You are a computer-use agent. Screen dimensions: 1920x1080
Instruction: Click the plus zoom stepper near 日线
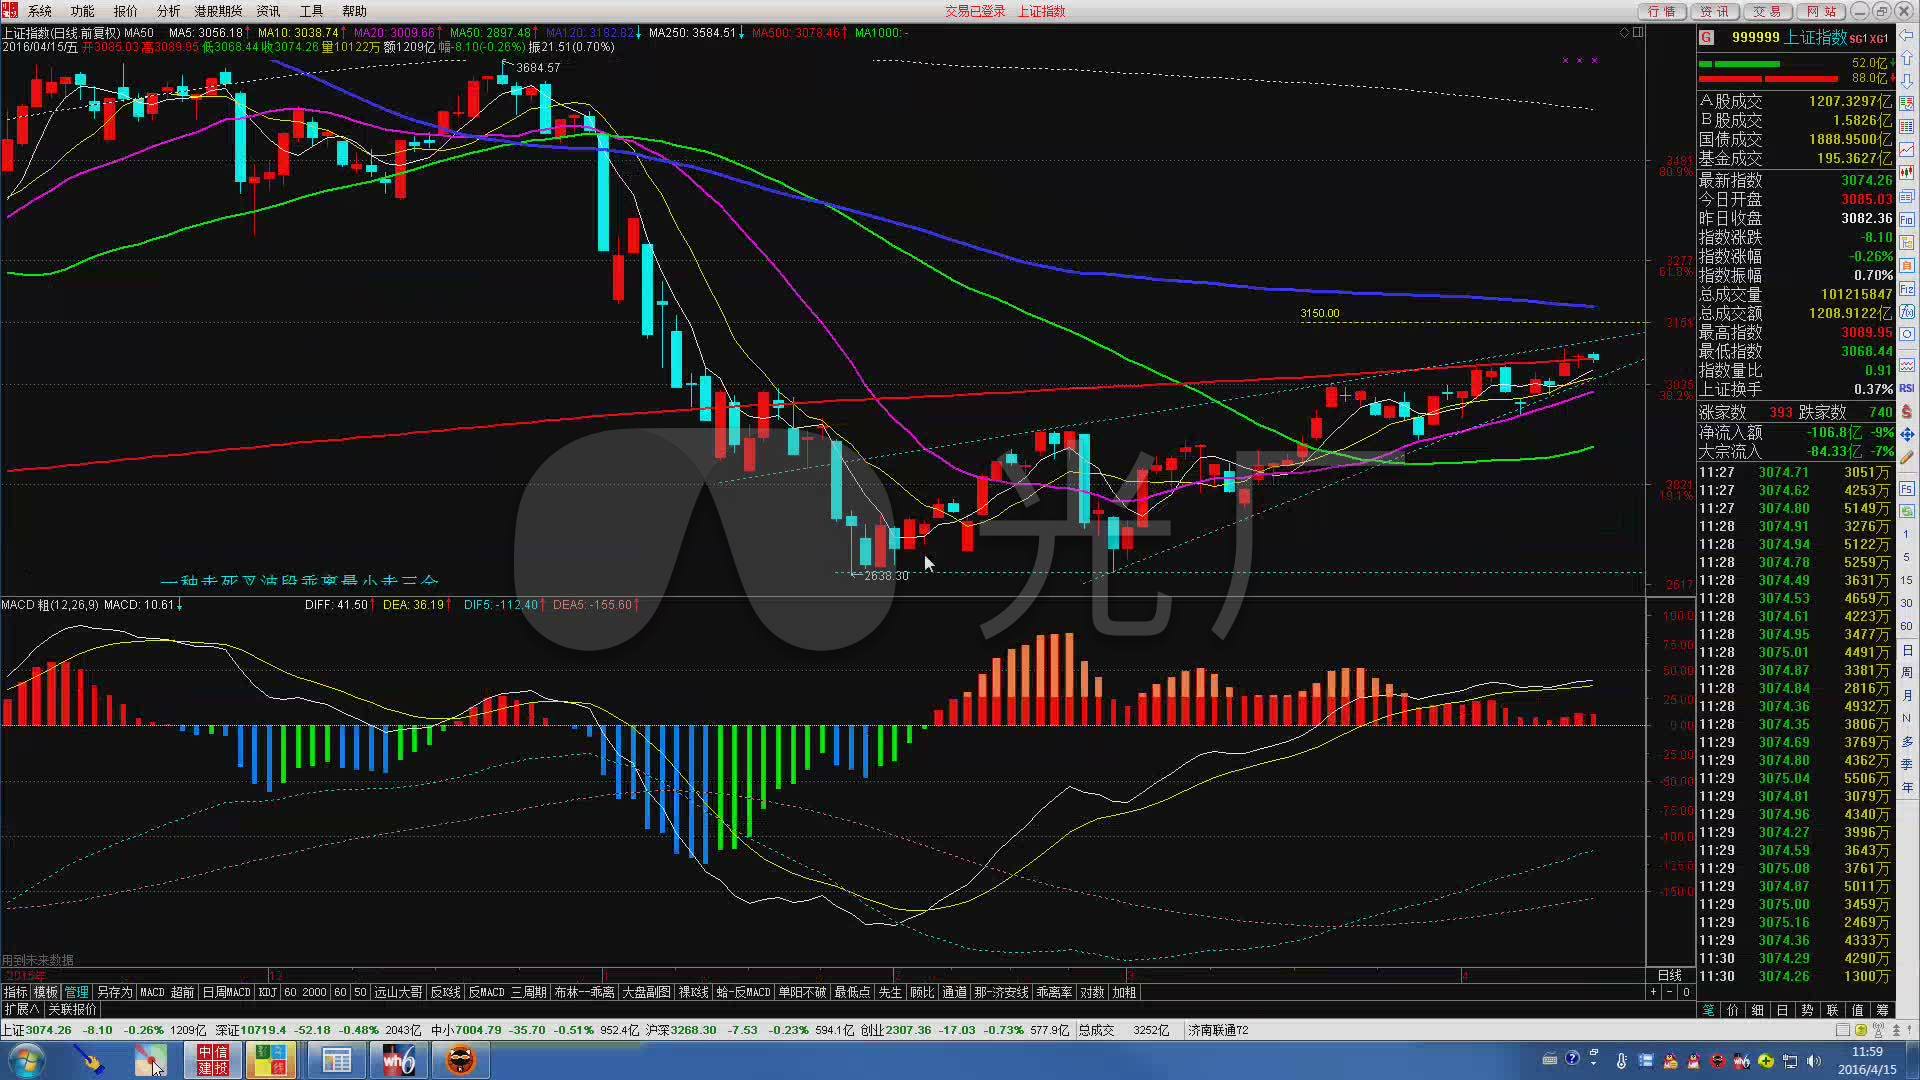coord(1653,992)
